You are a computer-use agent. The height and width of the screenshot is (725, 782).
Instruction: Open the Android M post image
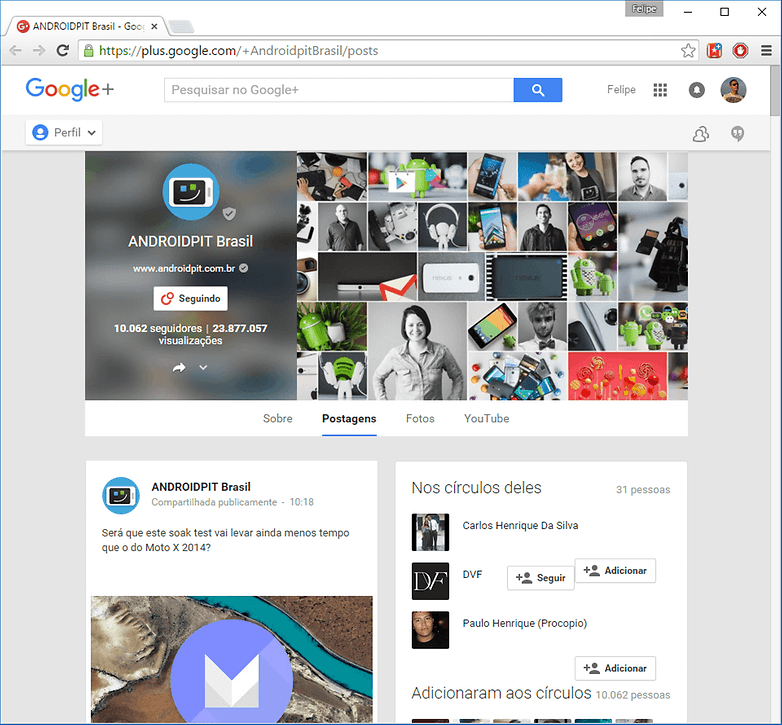231,659
